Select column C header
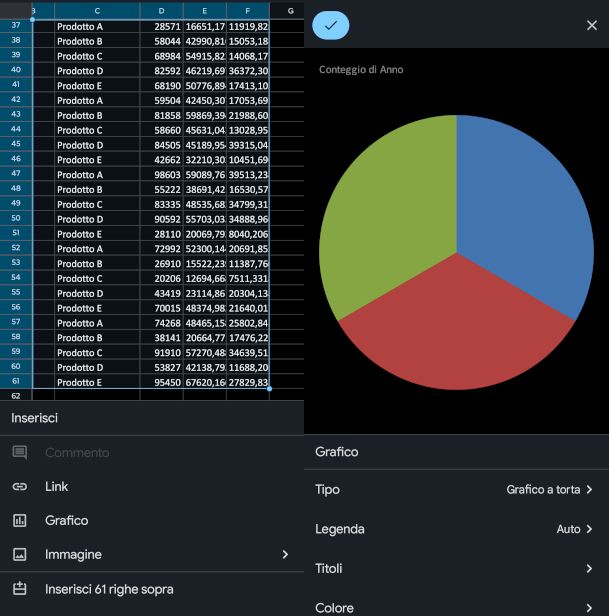Image resolution: width=610 pixels, height=616 pixels. pos(97,11)
